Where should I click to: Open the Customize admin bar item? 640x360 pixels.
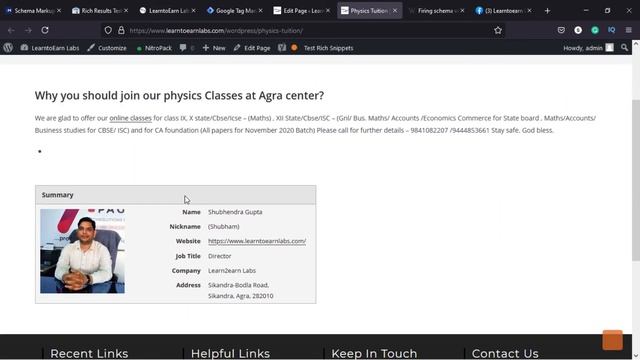[107, 48]
